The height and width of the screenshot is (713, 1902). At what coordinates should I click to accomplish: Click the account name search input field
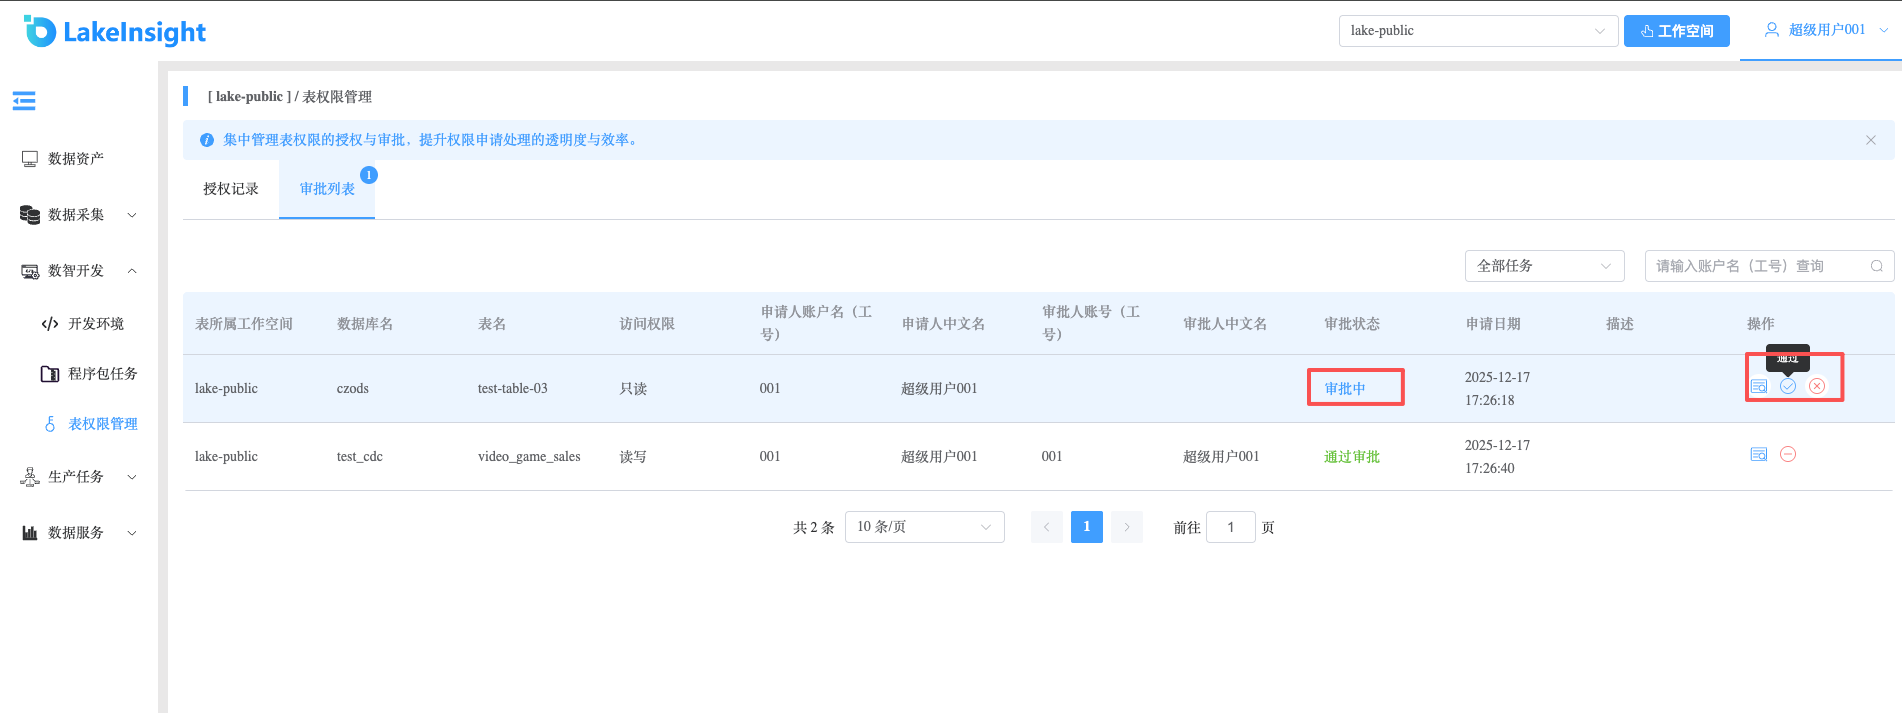[1758, 266]
